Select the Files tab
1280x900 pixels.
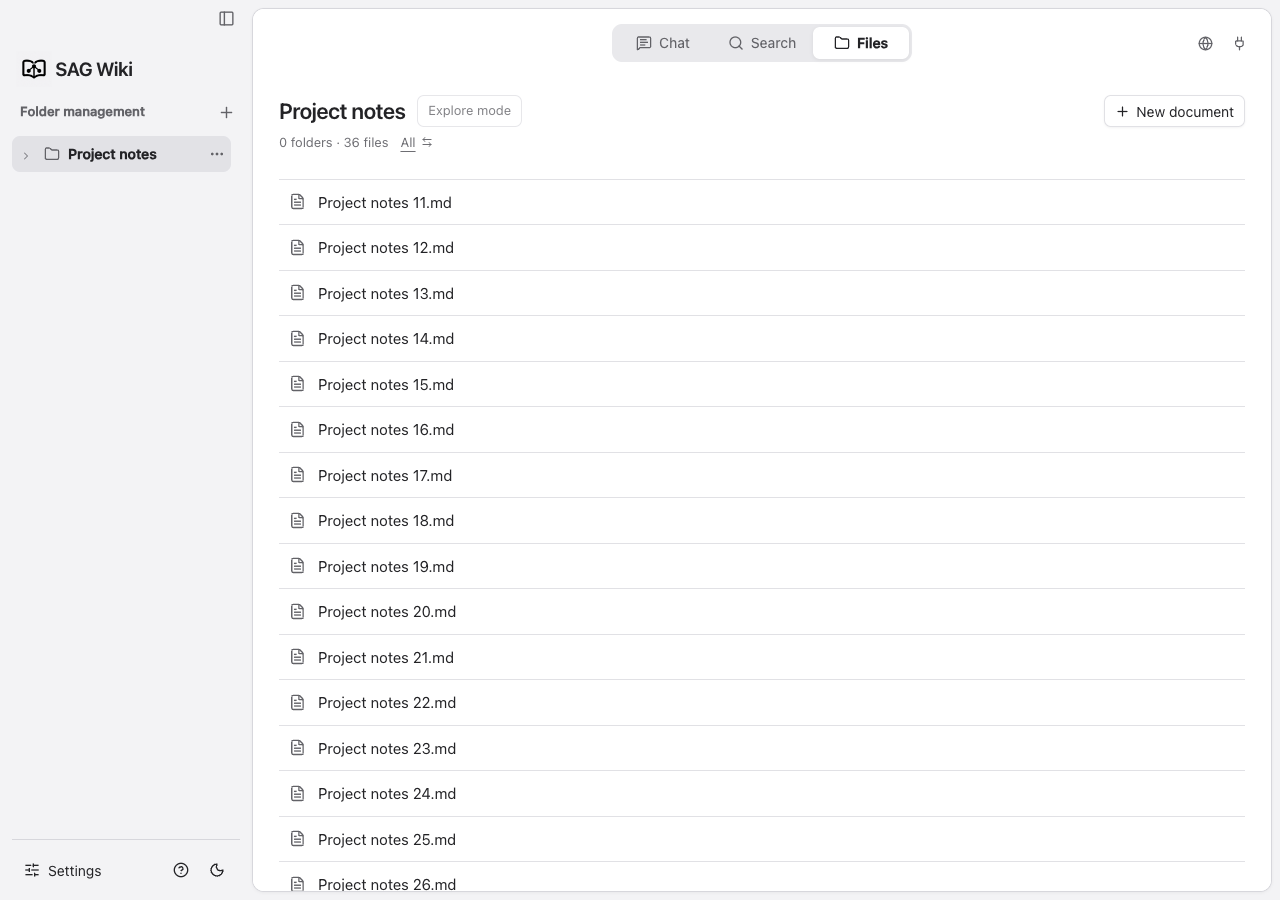coord(861,43)
